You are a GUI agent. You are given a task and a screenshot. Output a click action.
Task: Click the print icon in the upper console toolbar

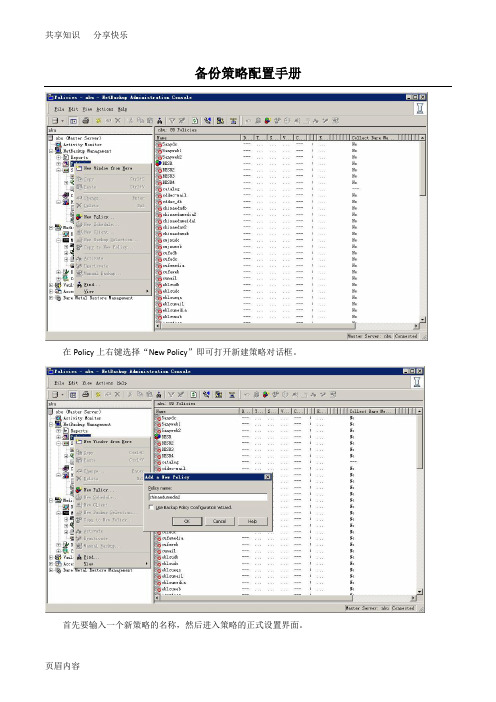[86, 120]
